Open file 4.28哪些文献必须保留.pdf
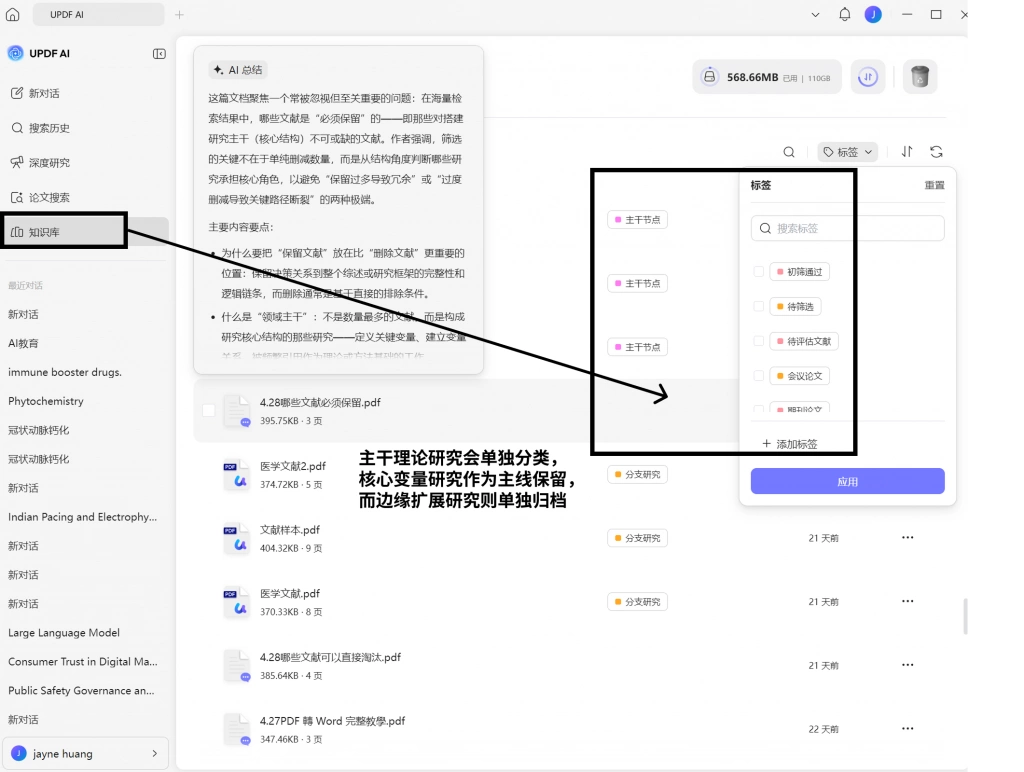Image resolution: width=1024 pixels, height=772 pixels. click(320, 403)
